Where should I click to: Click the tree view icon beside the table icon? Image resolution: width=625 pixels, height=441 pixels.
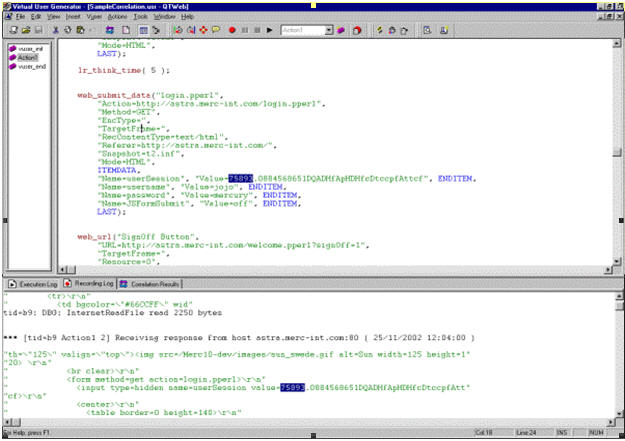pos(156,30)
